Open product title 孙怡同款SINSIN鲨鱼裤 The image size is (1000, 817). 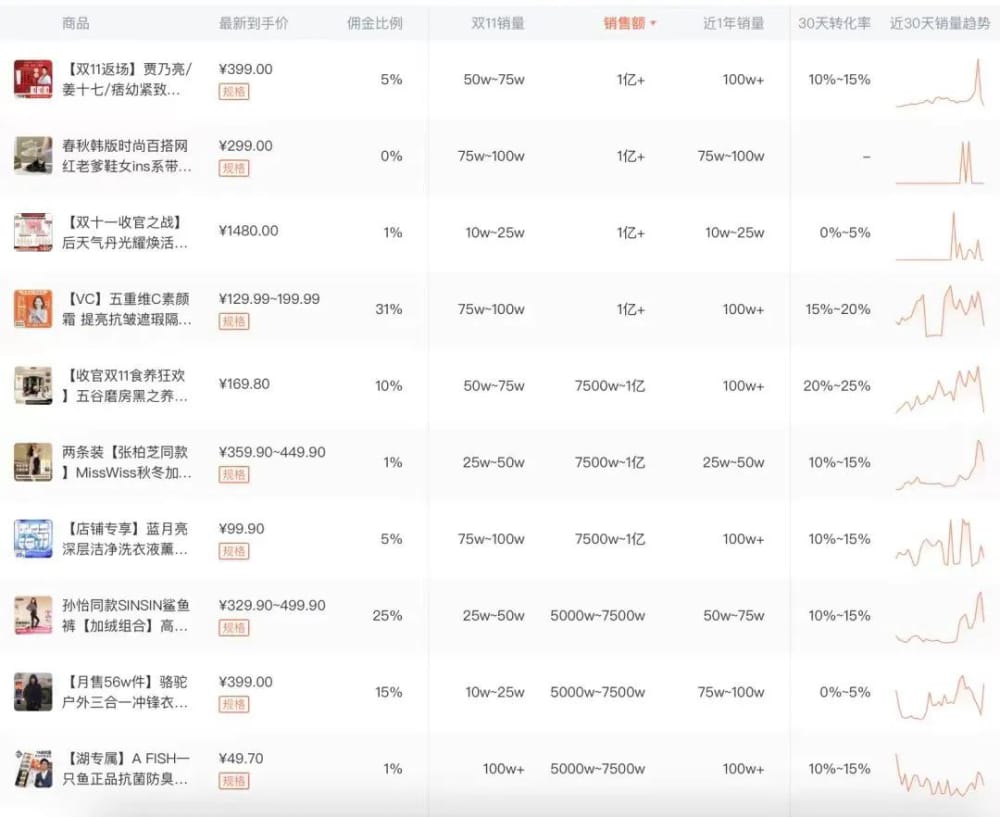[x=126, y=615]
